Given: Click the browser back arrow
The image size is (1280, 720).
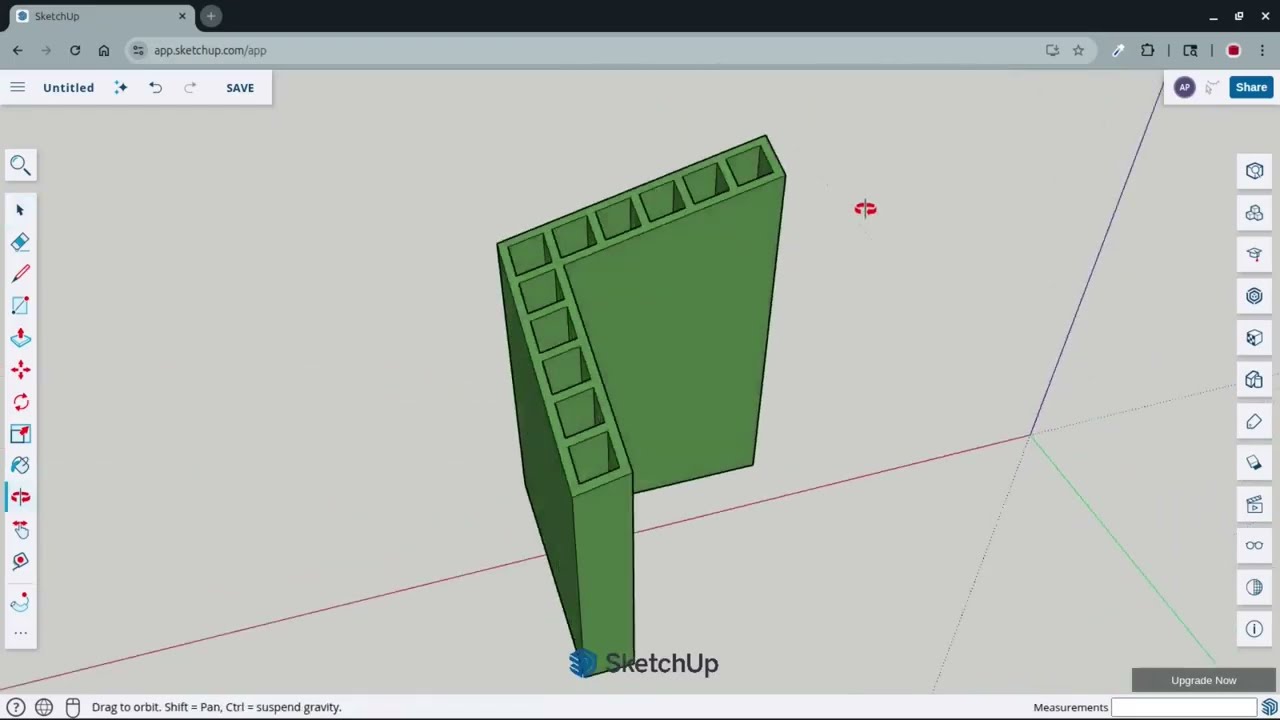Looking at the screenshot, I should click(17, 50).
